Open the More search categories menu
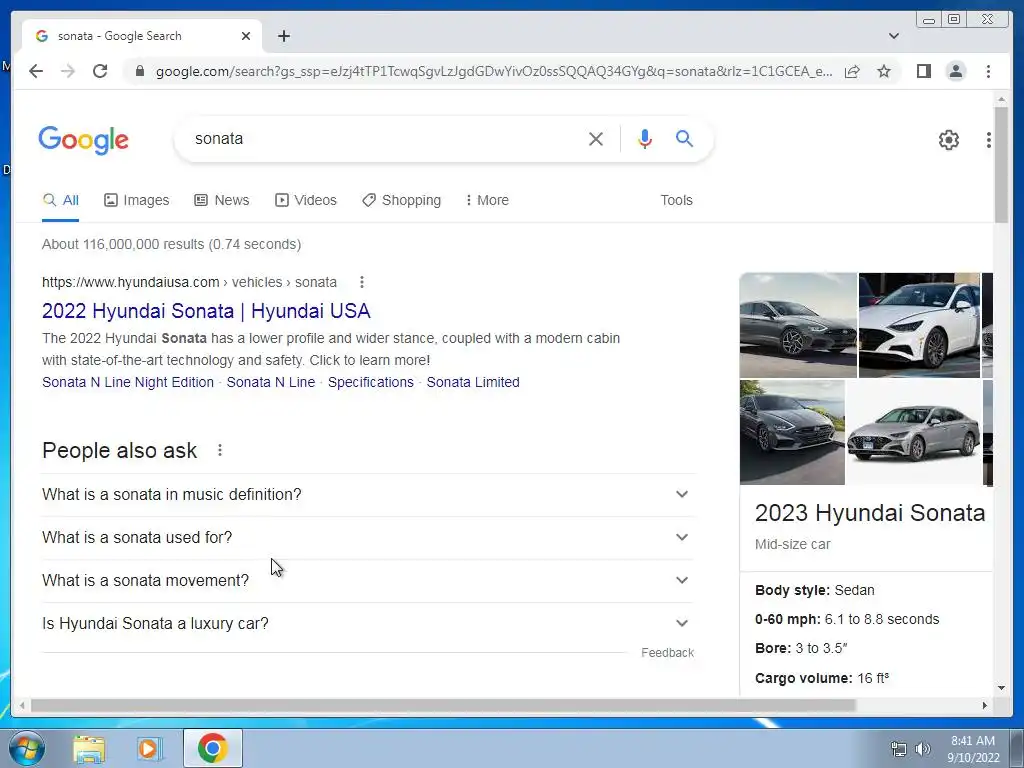The image size is (1024, 768). click(x=487, y=200)
